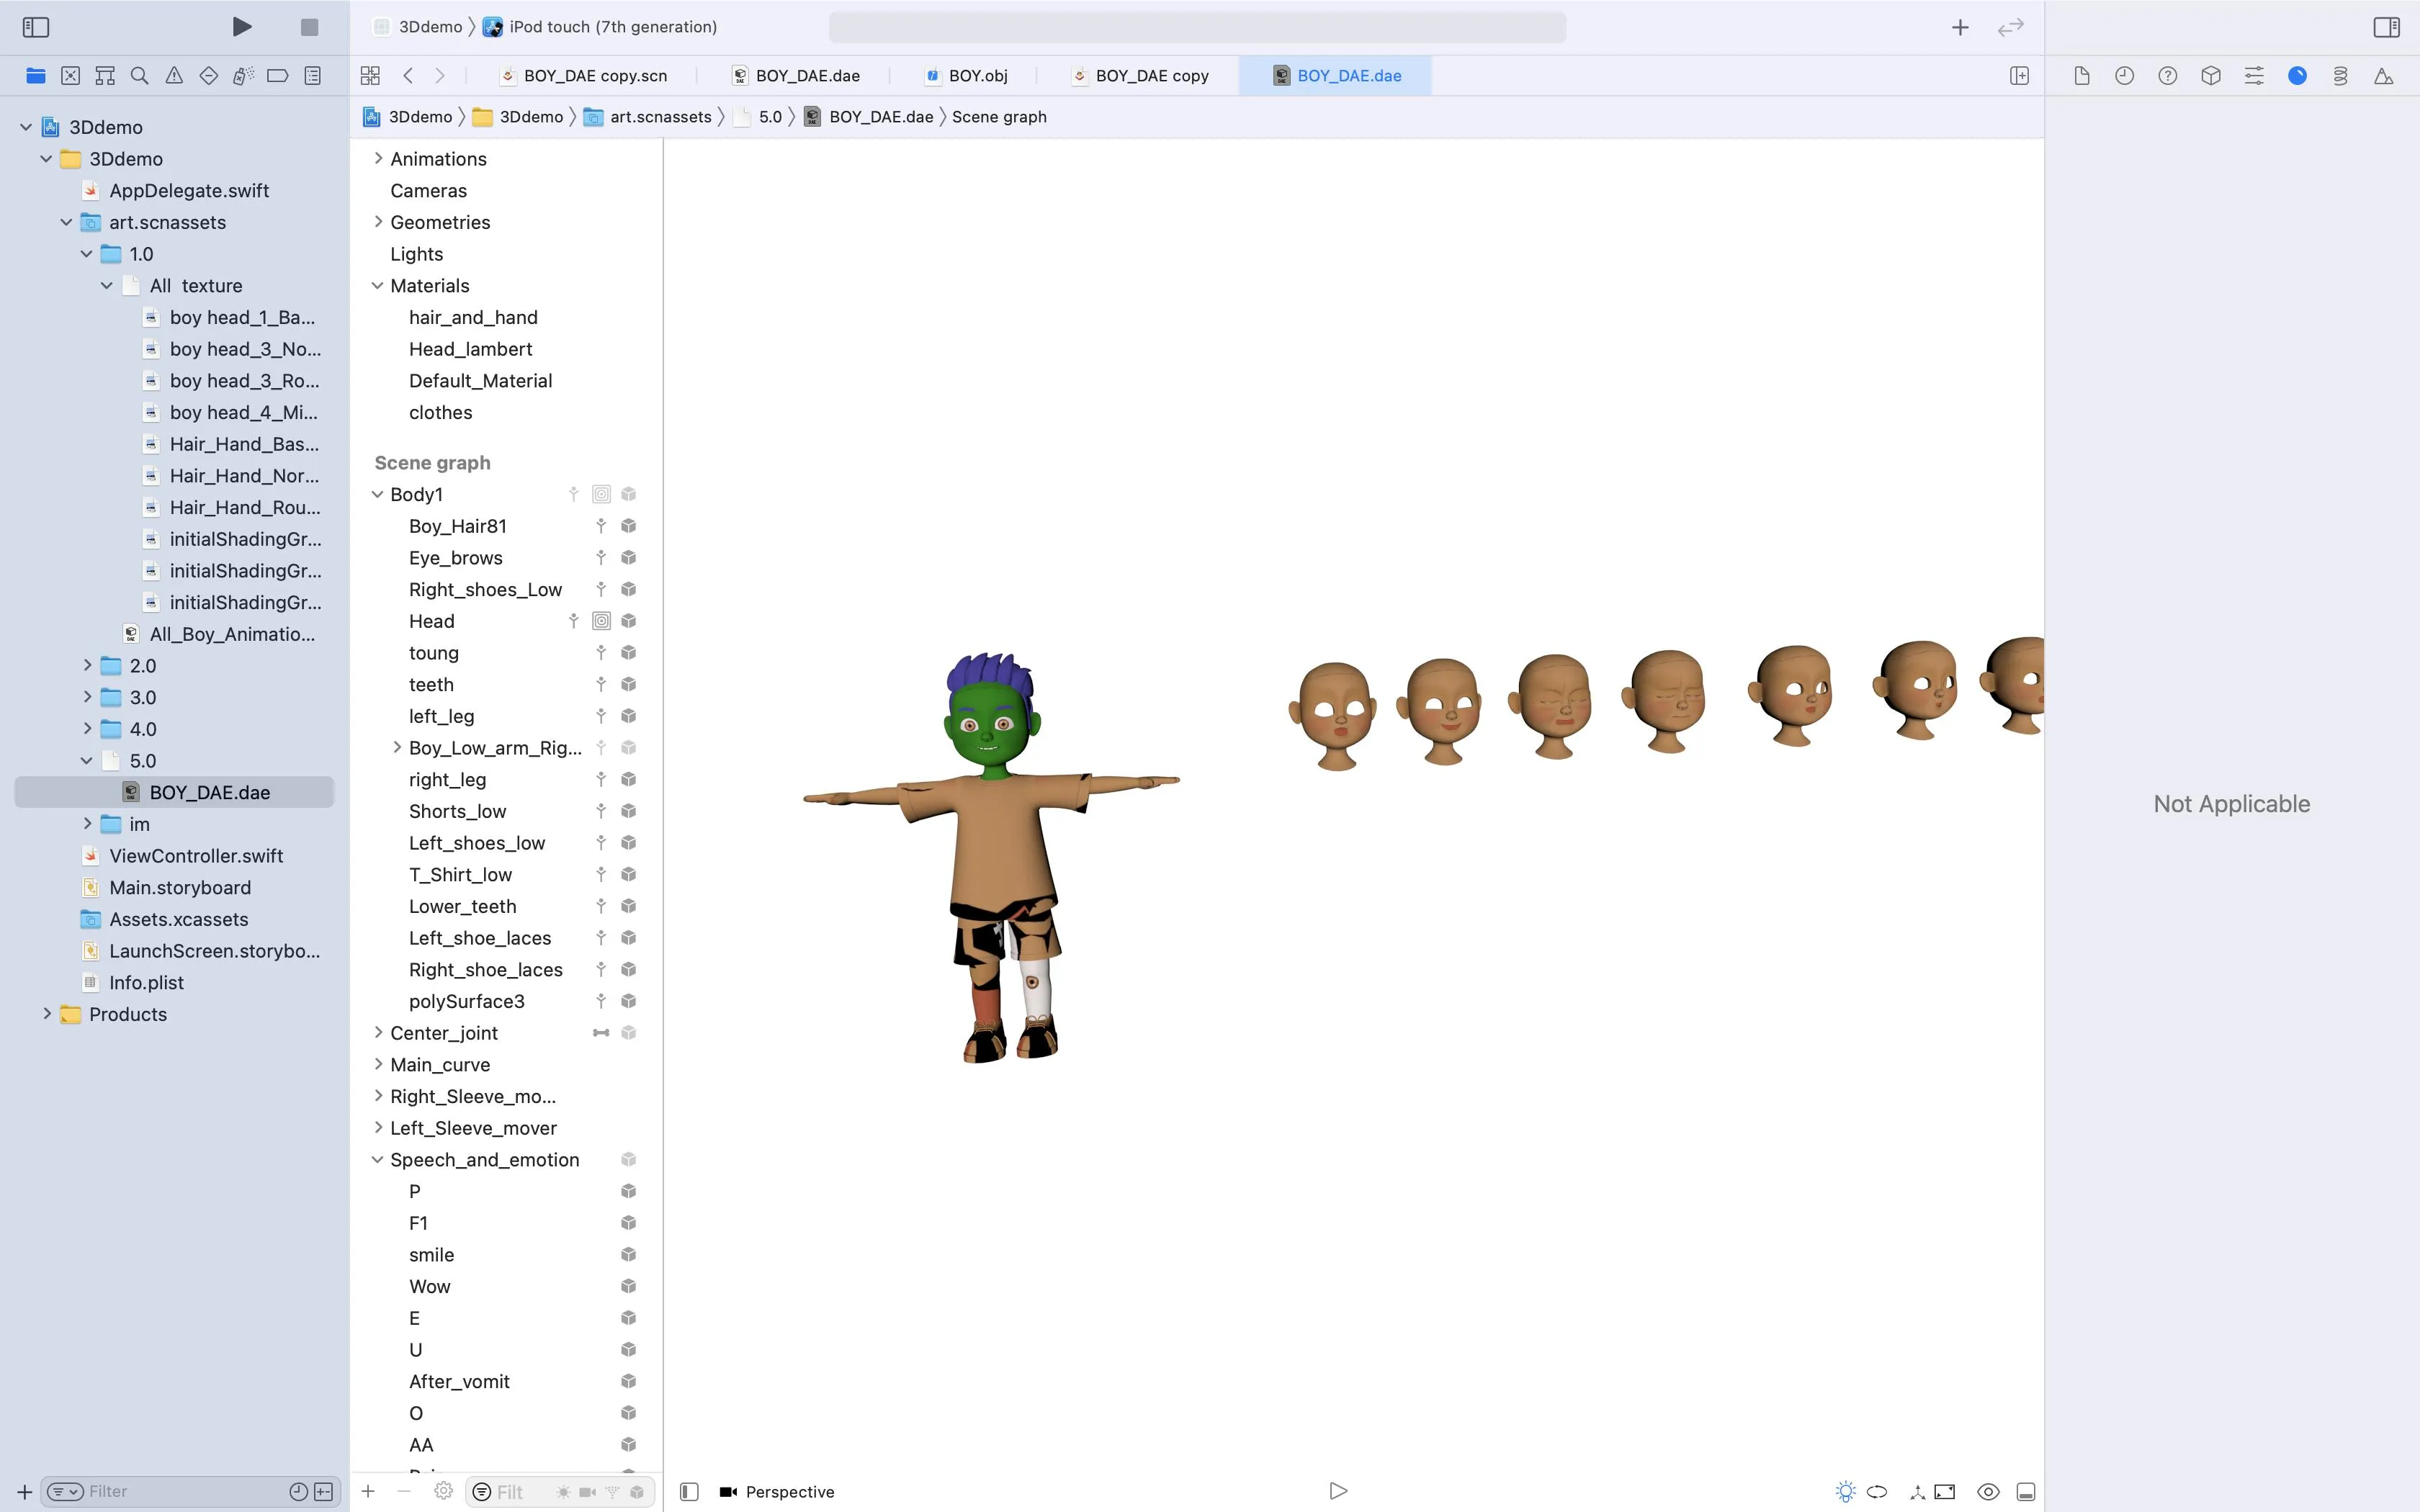Screen dimensions: 2420x1512
Task: Toggle scene graph sidebar visibility button
Action: 689,1491
